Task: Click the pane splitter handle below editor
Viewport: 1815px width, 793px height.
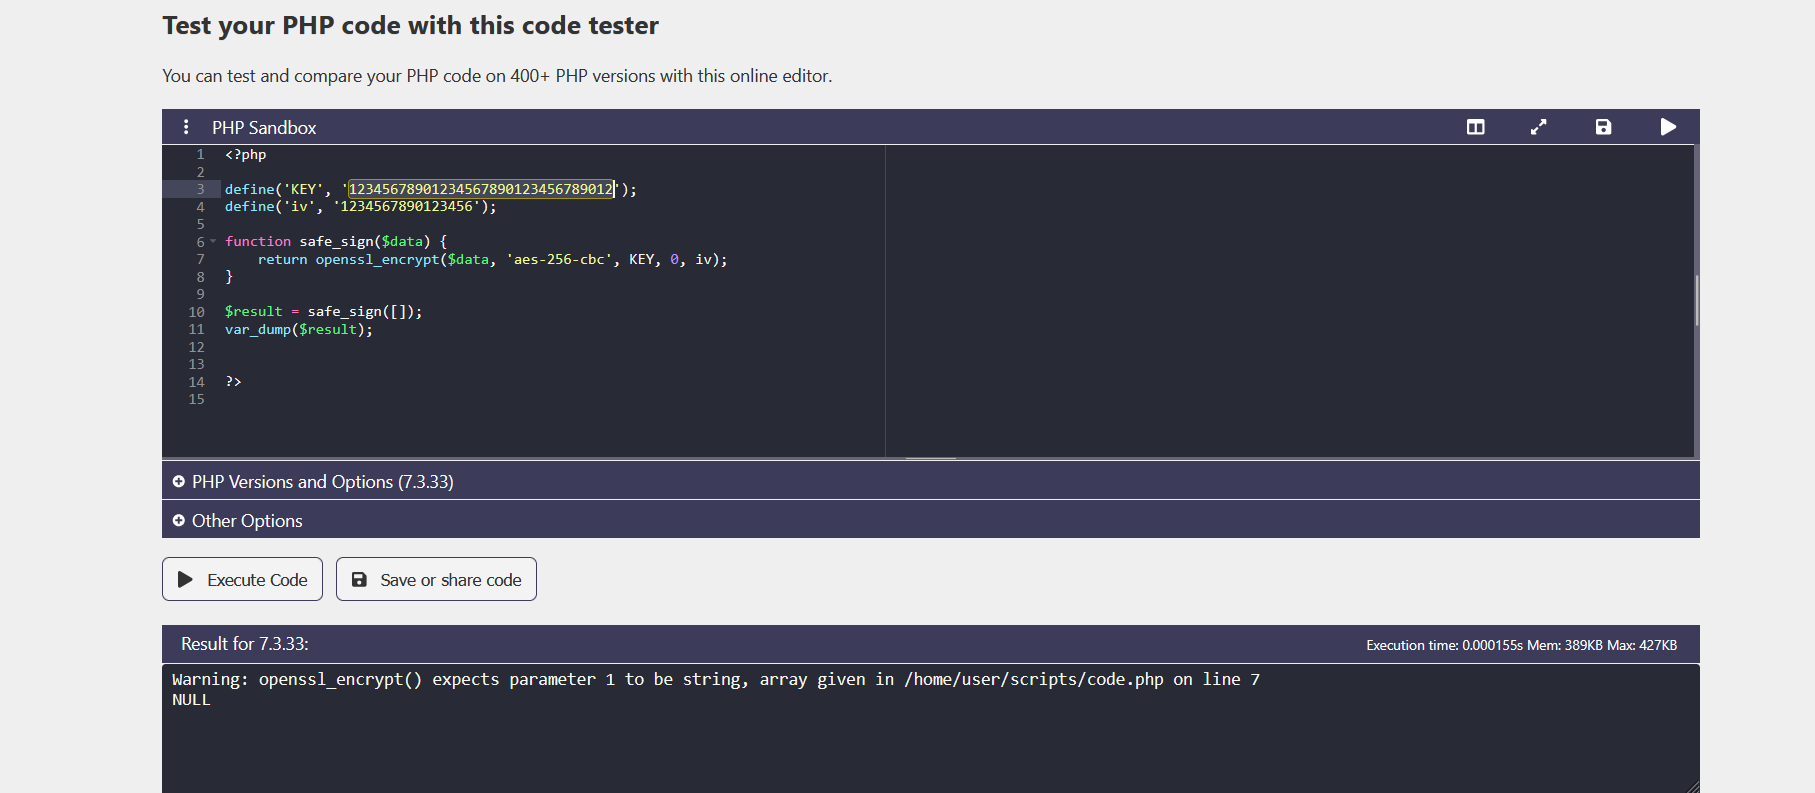Action: coord(931,458)
